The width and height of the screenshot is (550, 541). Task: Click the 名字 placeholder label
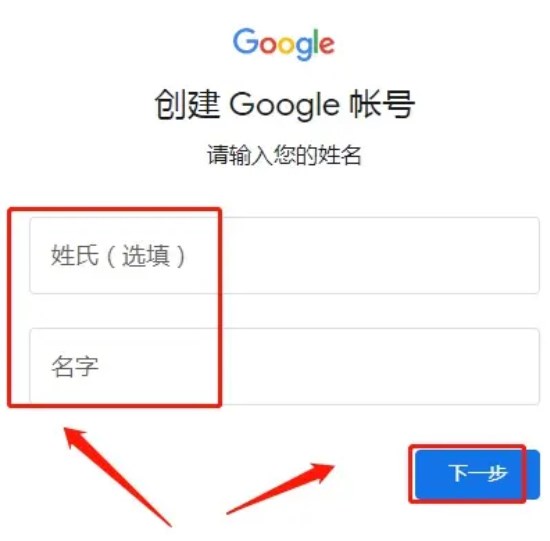click(75, 366)
